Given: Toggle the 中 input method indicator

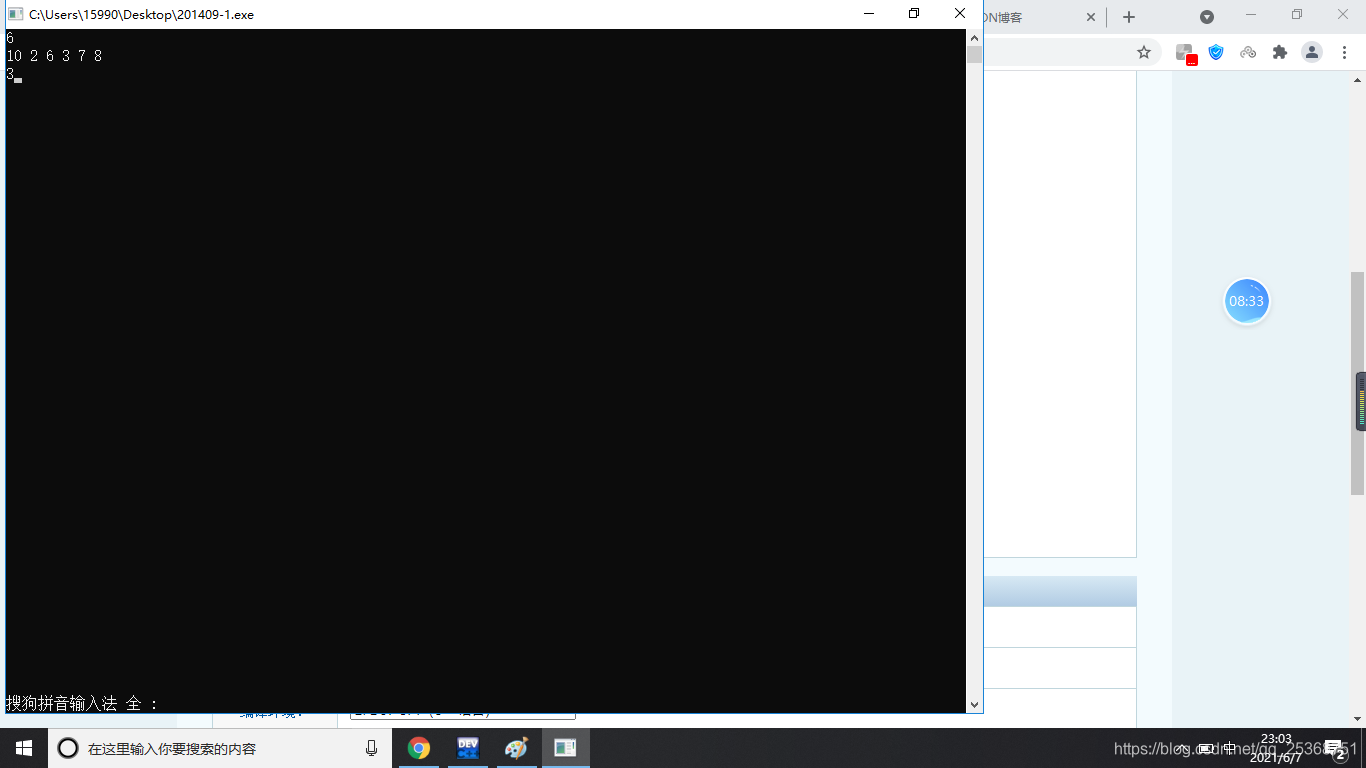Looking at the screenshot, I should pos(1229,748).
